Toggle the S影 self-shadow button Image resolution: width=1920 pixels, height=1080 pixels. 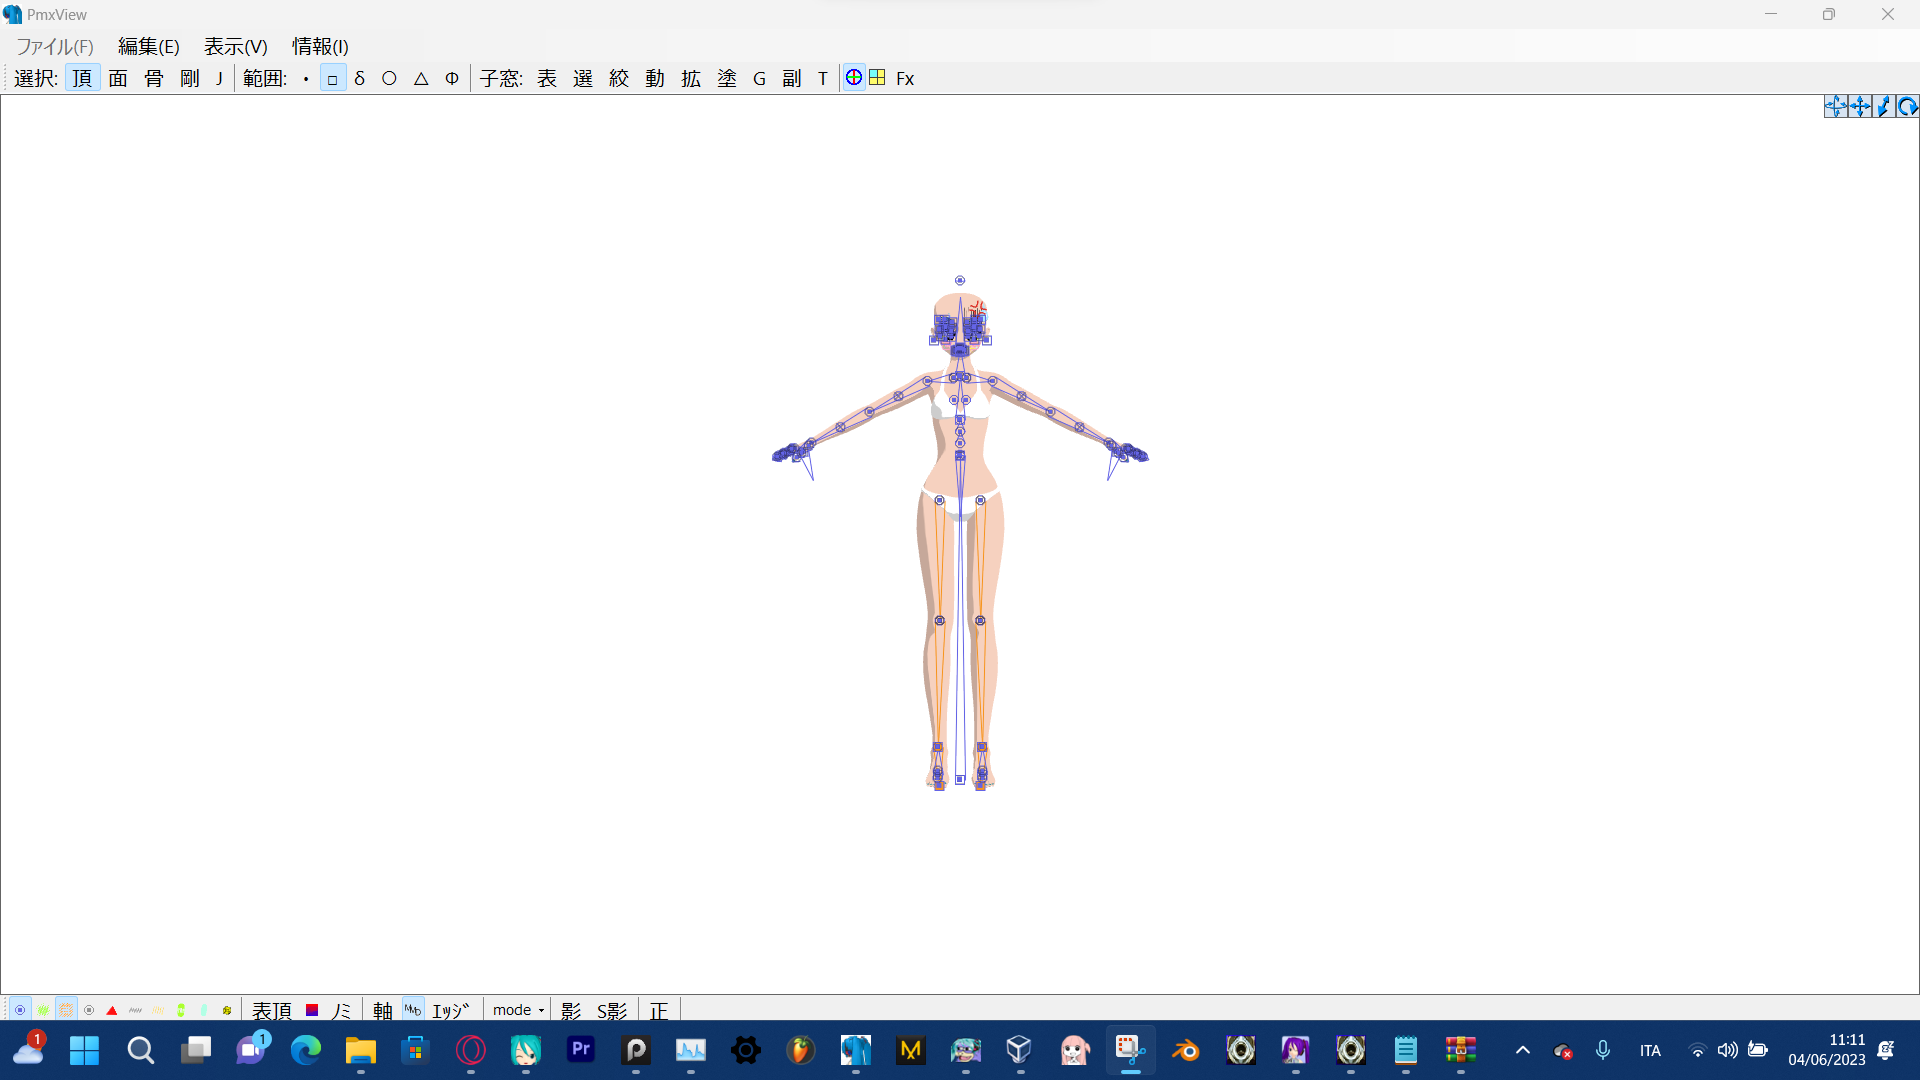coord(612,1010)
